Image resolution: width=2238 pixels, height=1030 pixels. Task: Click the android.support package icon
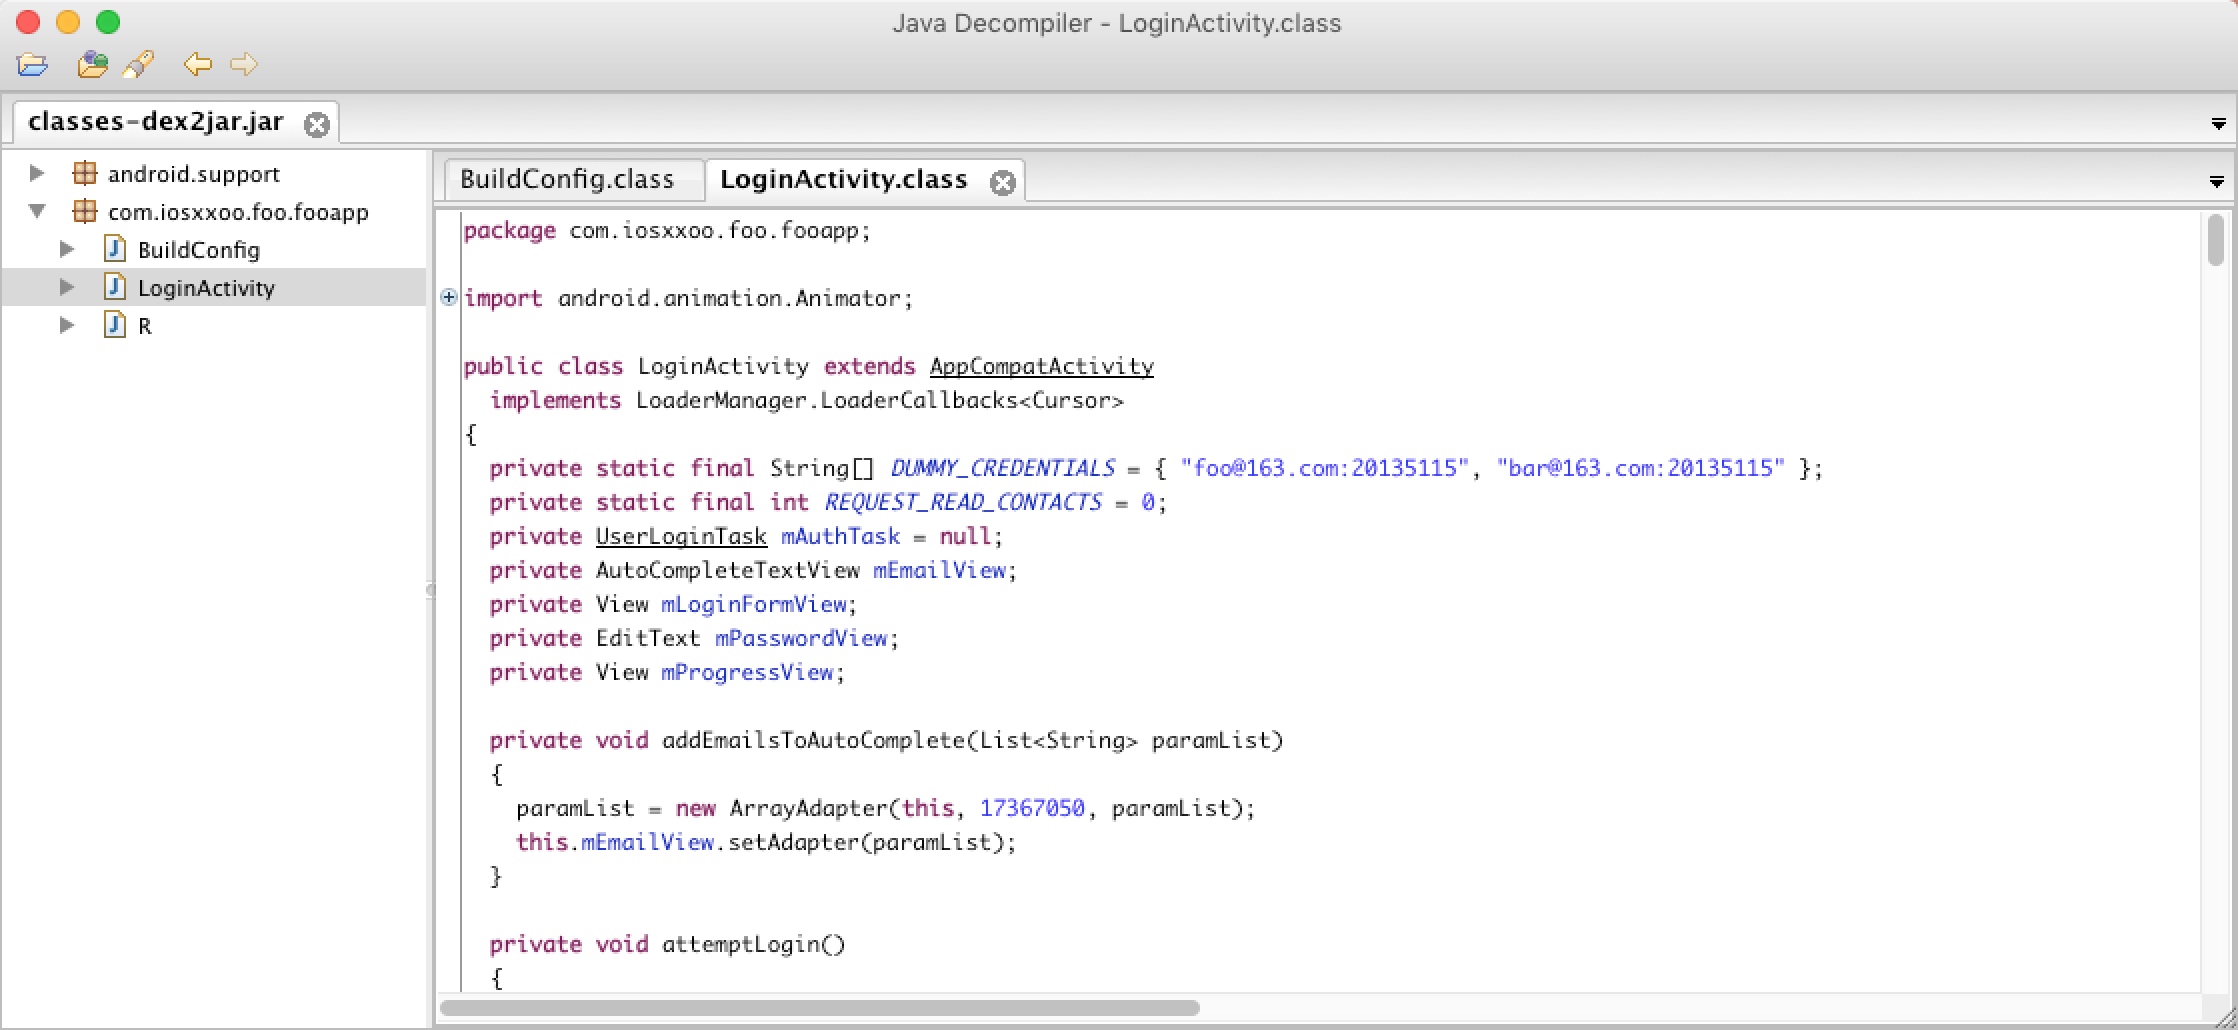pos(85,173)
